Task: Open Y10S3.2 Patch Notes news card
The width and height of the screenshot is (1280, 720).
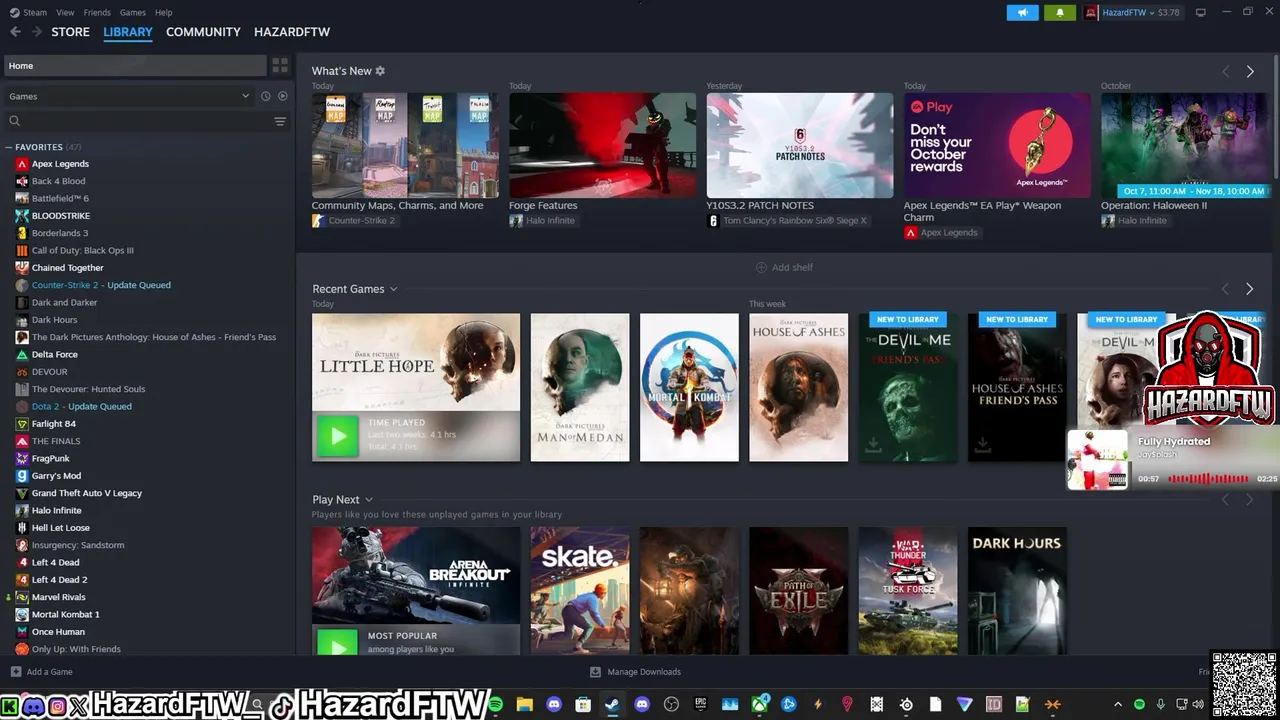Action: click(800, 146)
